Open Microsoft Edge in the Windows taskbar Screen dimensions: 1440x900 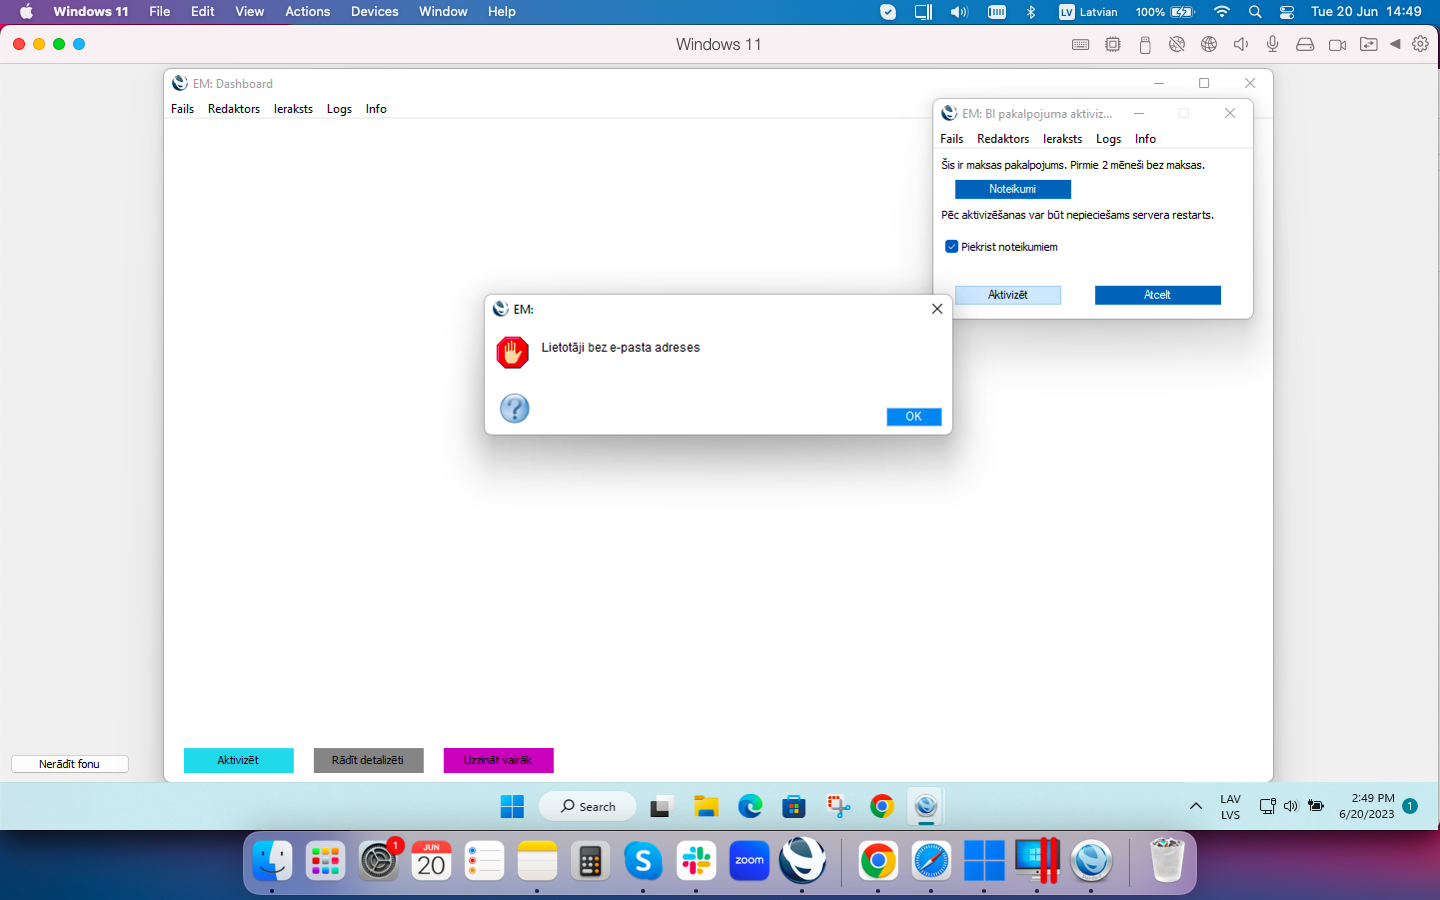(750, 806)
